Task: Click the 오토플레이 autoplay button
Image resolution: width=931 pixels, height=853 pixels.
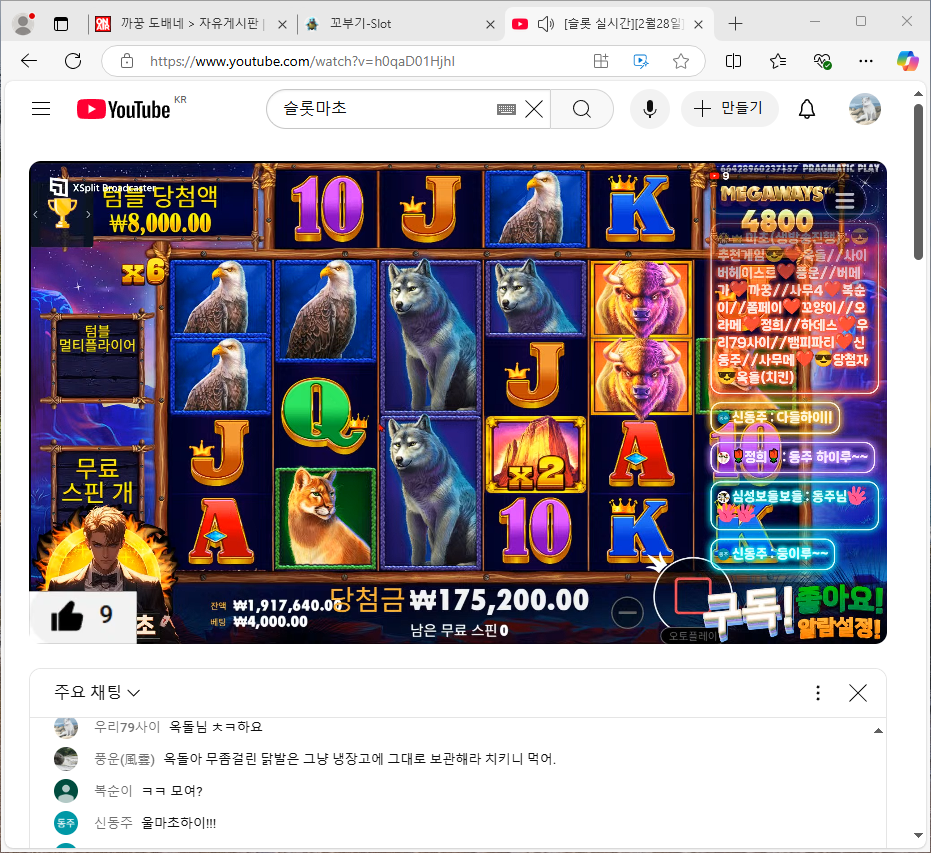Action: [x=693, y=635]
